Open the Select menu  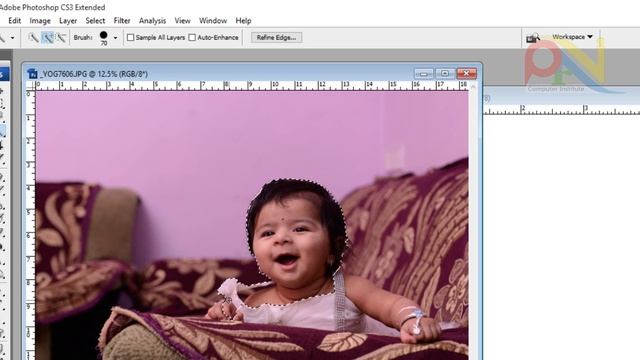point(95,21)
